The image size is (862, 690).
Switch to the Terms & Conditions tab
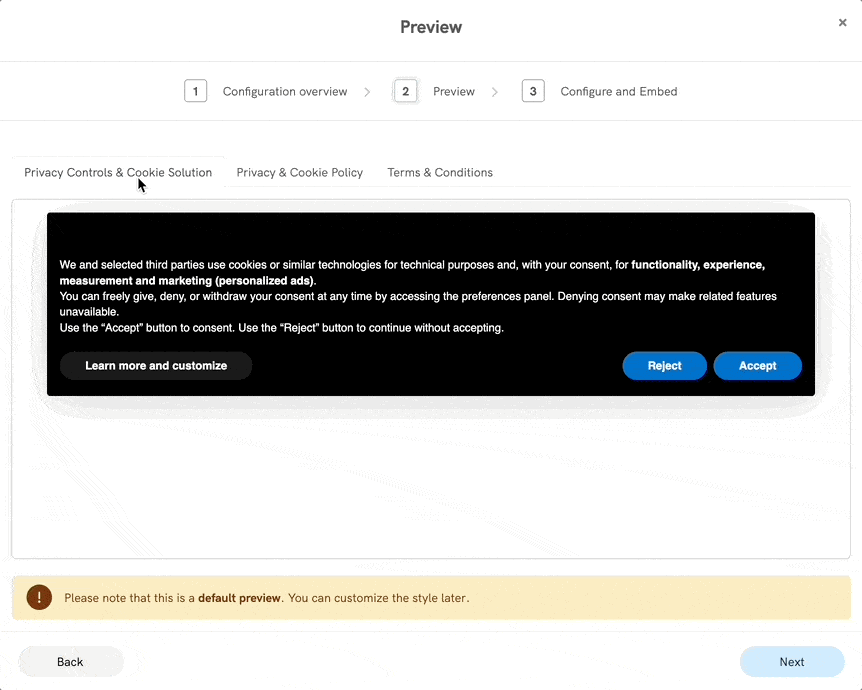(x=440, y=172)
